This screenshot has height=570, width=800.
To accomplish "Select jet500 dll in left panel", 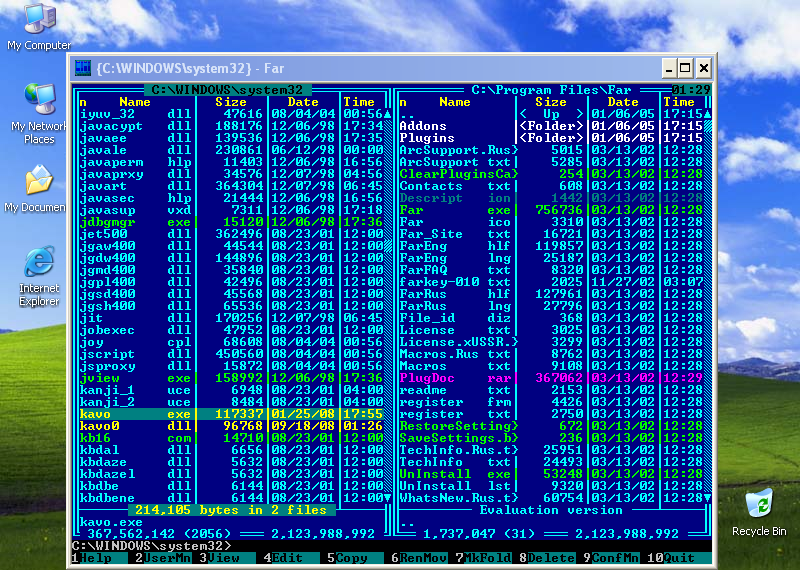I will [x=231, y=234].
